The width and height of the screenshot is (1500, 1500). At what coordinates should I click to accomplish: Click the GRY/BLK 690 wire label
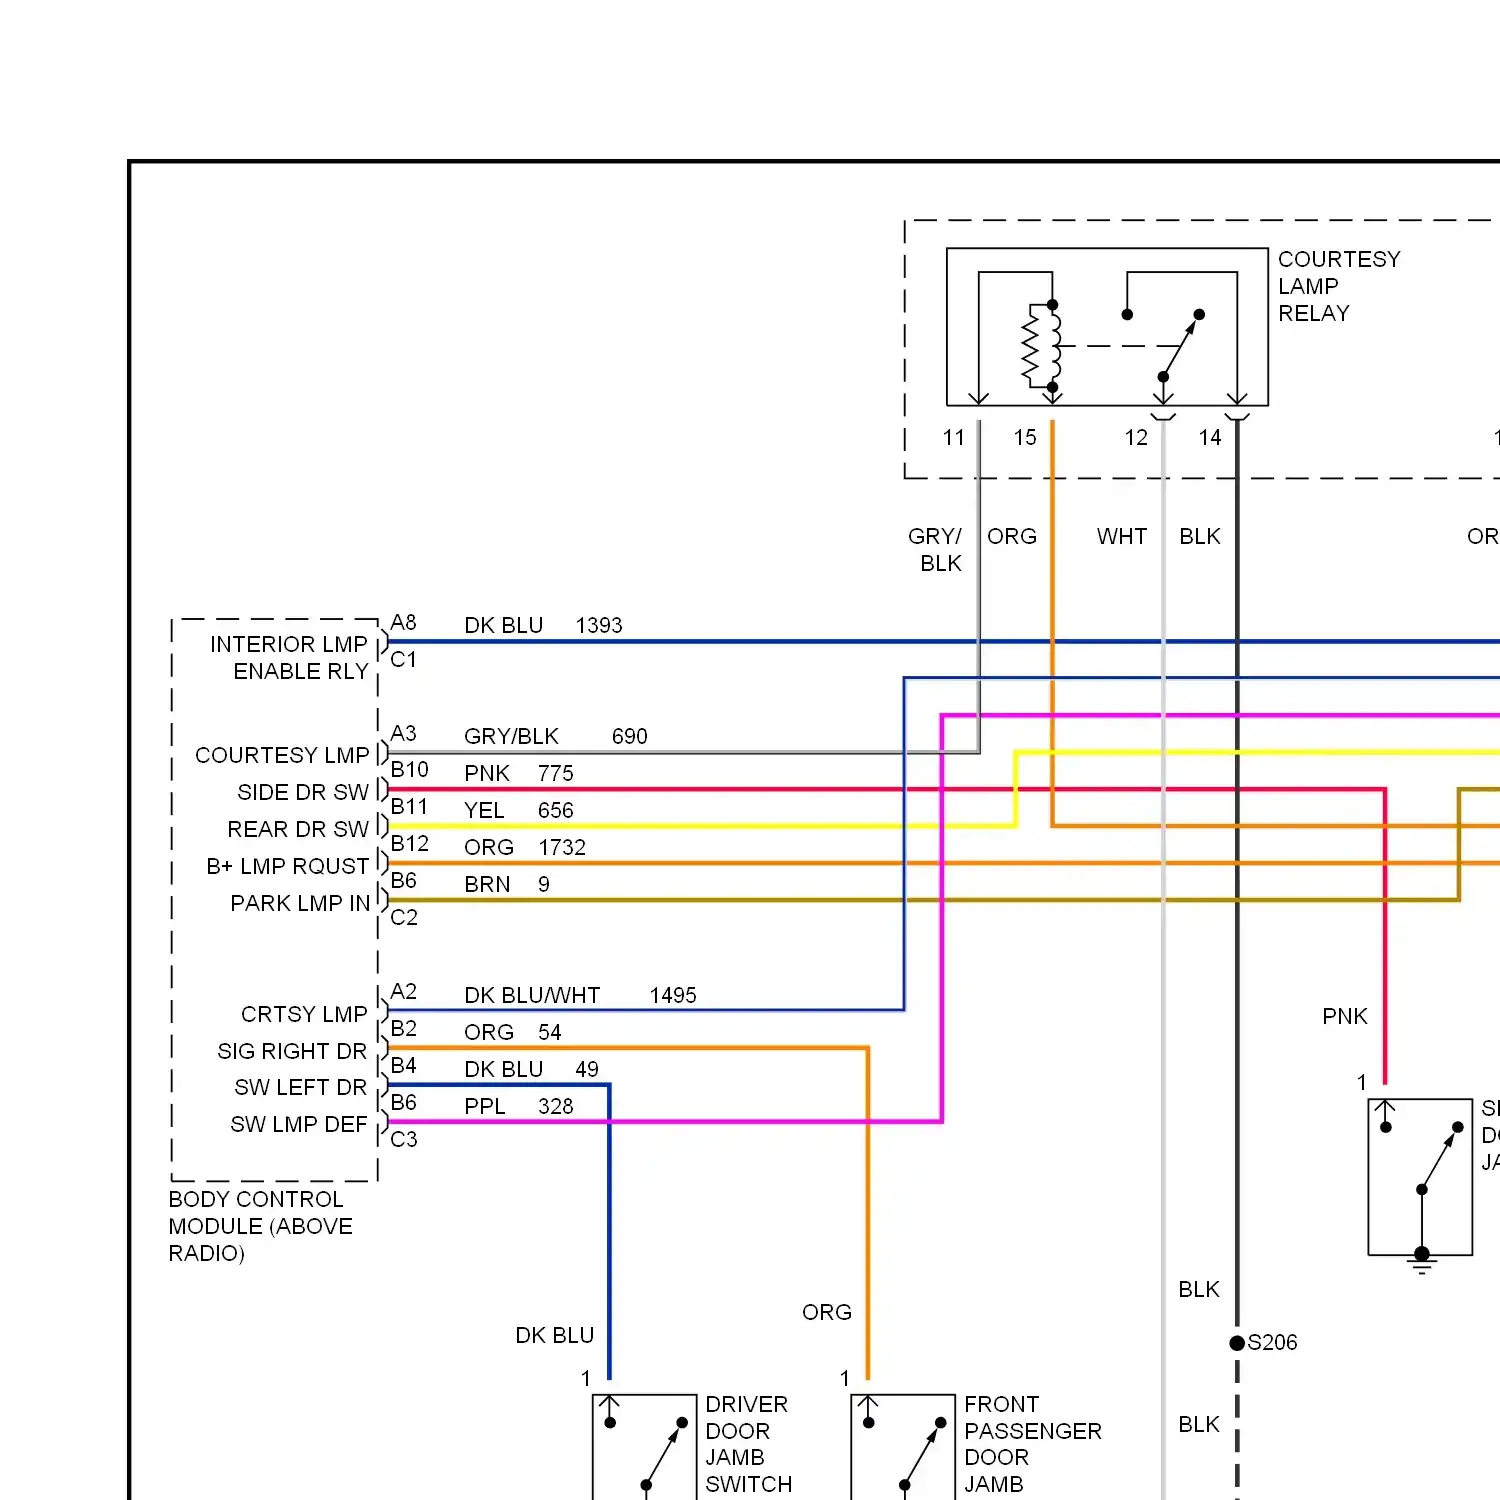(556, 737)
